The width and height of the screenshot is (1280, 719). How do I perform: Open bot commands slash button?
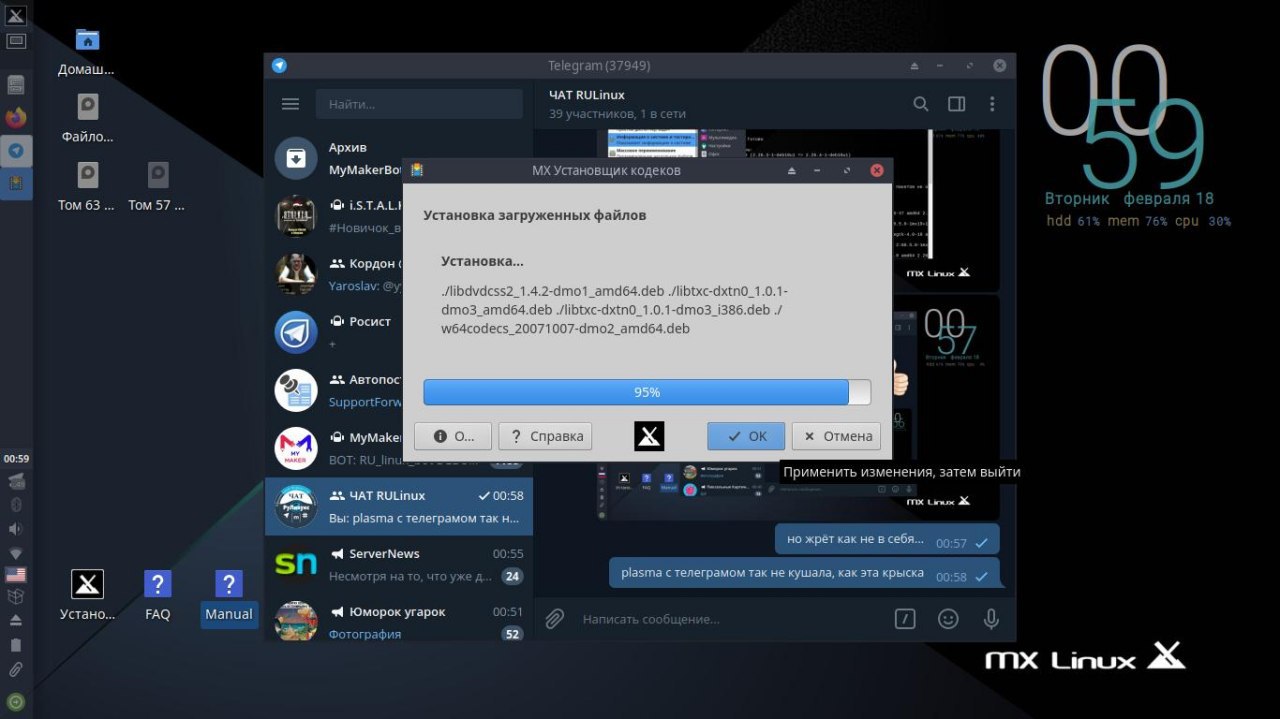pyautogui.click(x=905, y=619)
